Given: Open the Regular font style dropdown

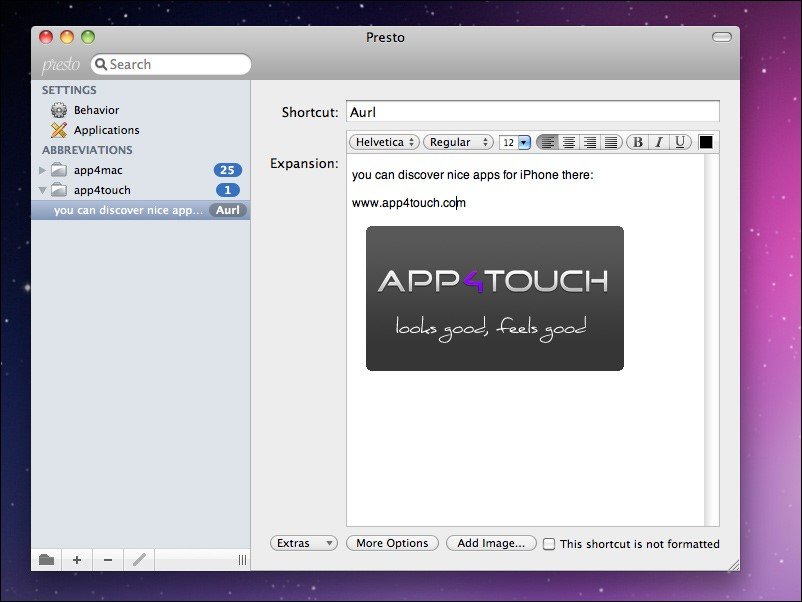Looking at the screenshot, I should click(x=458, y=142).
